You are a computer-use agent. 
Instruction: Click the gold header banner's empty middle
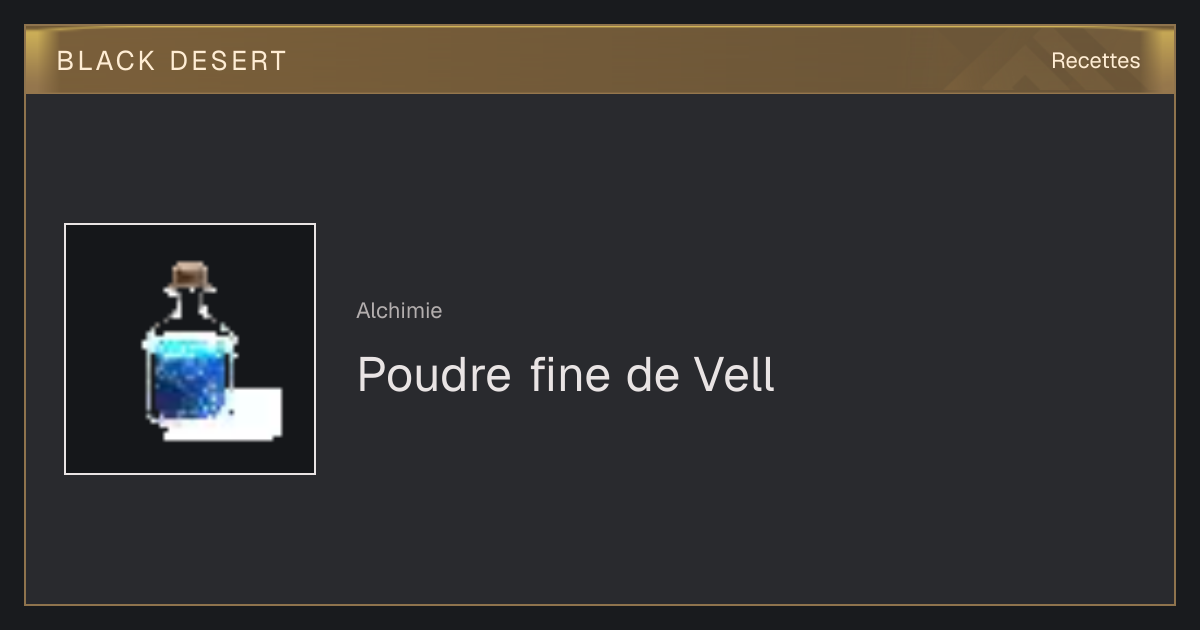tap(650, 61)
